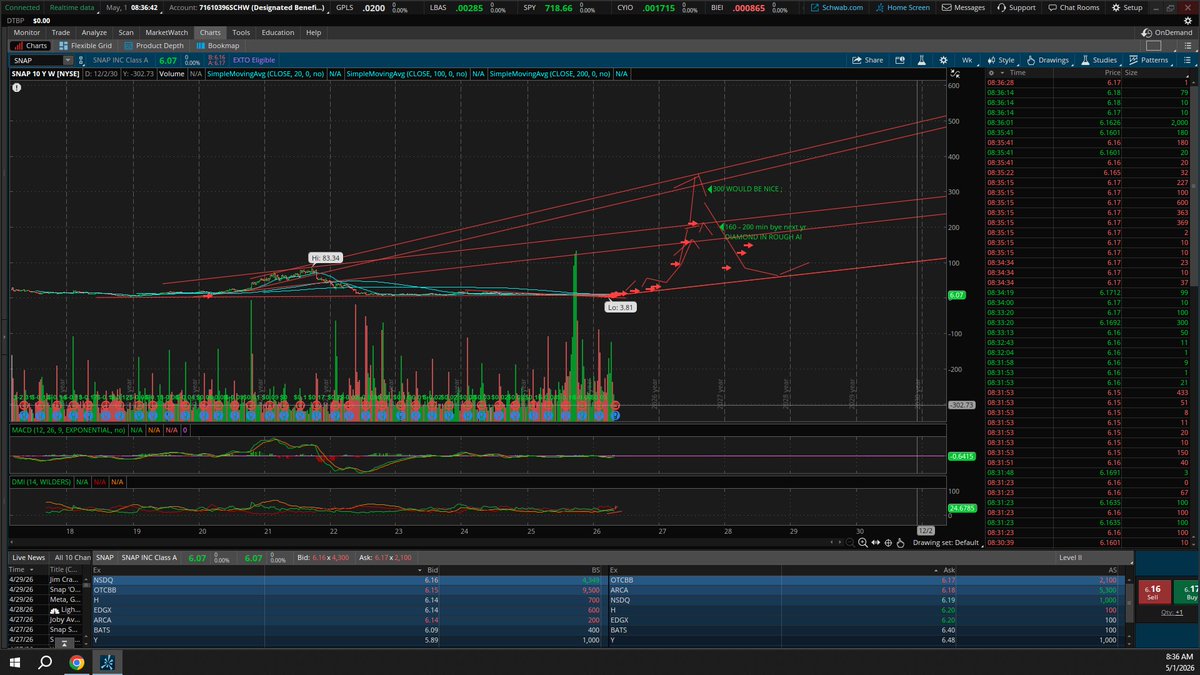The height and width of the screenshot is (675, 1200).
Task: Click the zoom in magnifier on chart
Action: (864, 542)
